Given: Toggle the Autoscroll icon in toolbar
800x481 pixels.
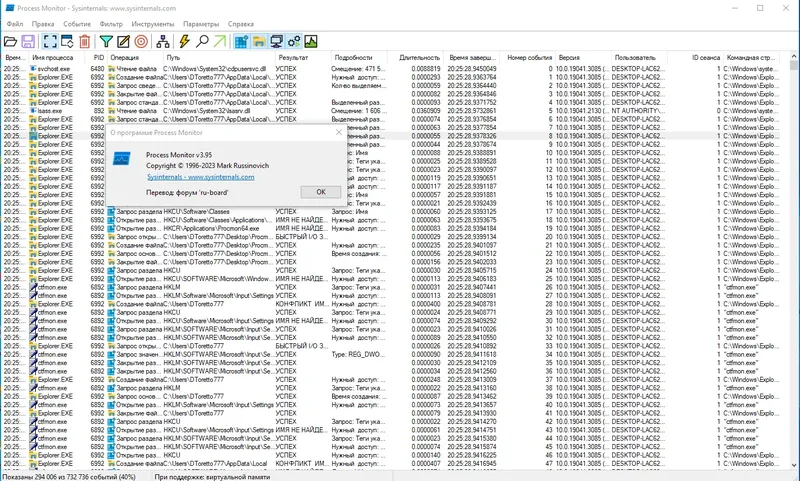Looking at the screenshot, I should [x=67, y=41].
